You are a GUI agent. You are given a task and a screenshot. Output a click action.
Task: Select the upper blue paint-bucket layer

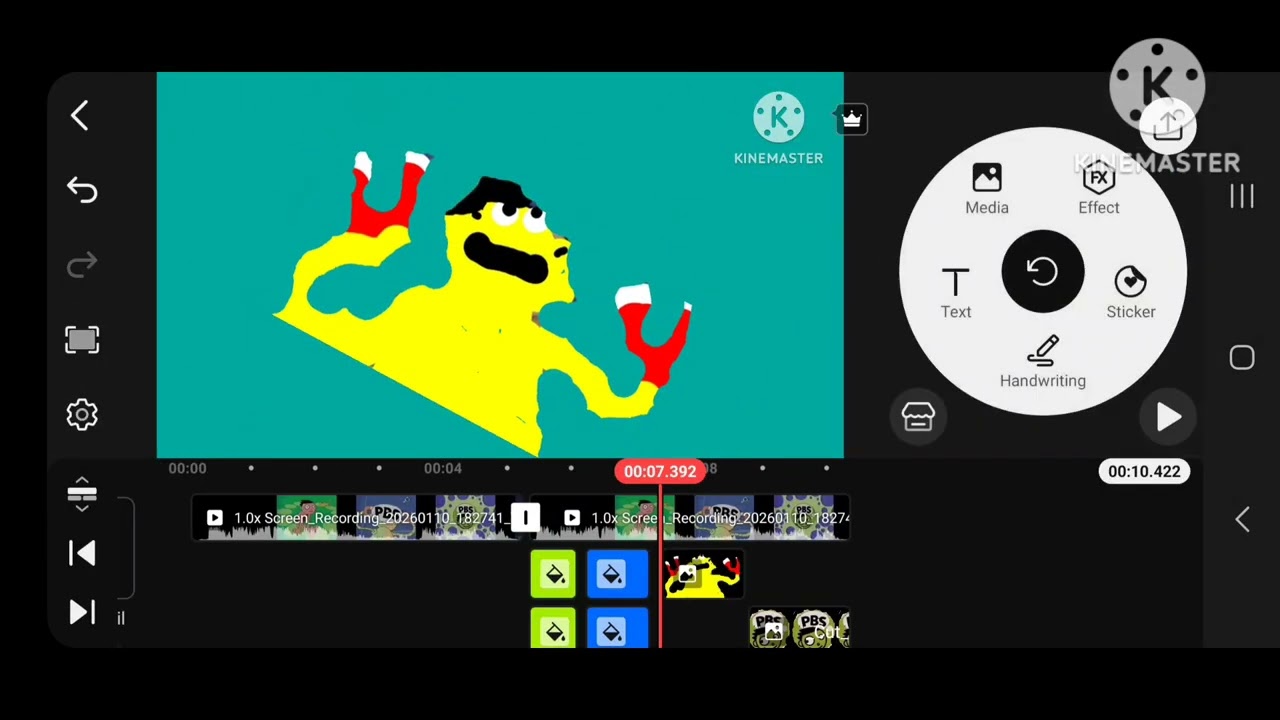click(617, 575)
